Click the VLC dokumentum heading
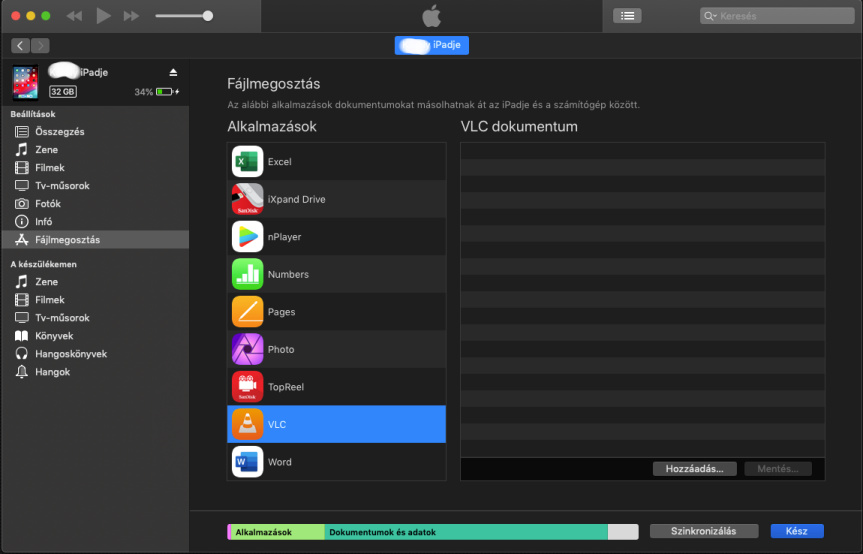863x554 pixels. coord(519,127)
